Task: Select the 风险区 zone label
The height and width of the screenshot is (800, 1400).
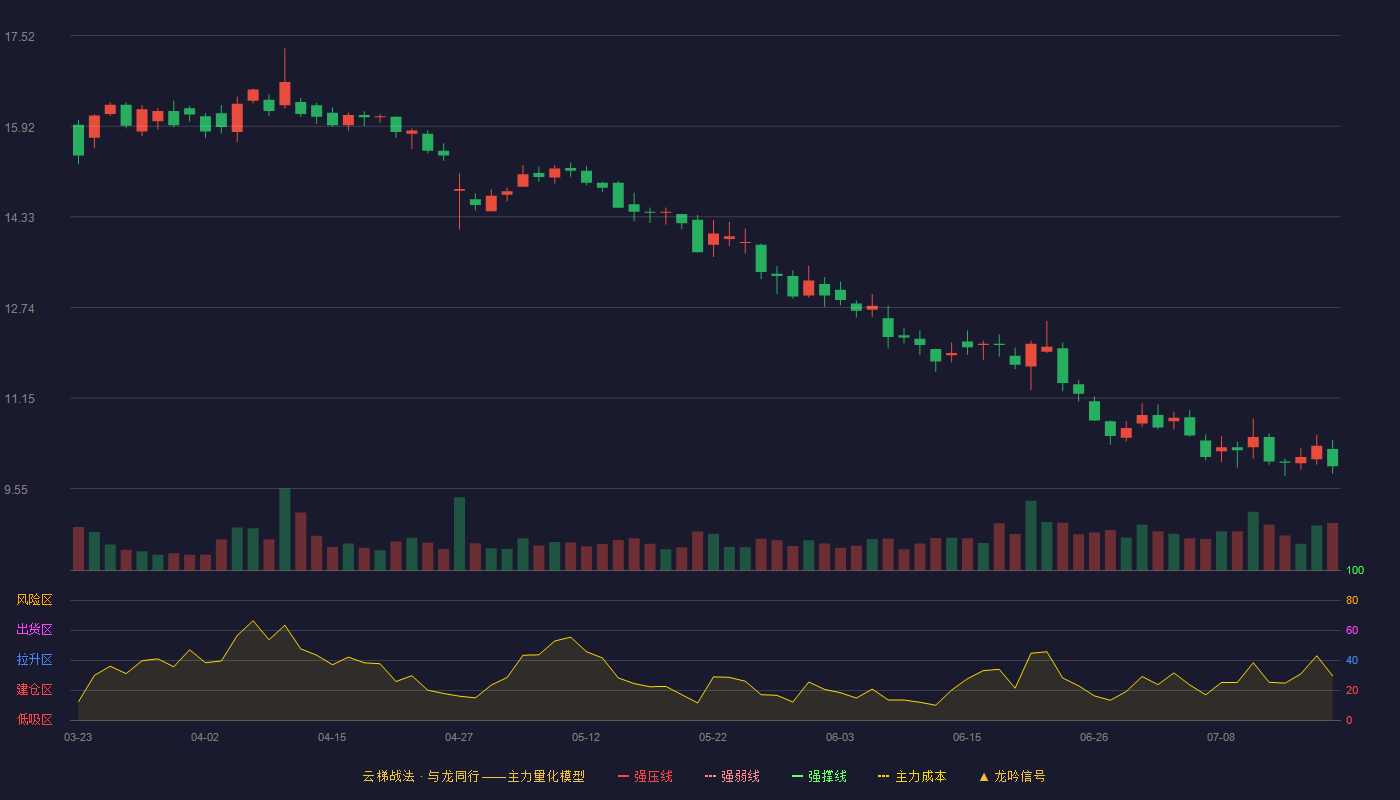Action: (x=34, y=600)
